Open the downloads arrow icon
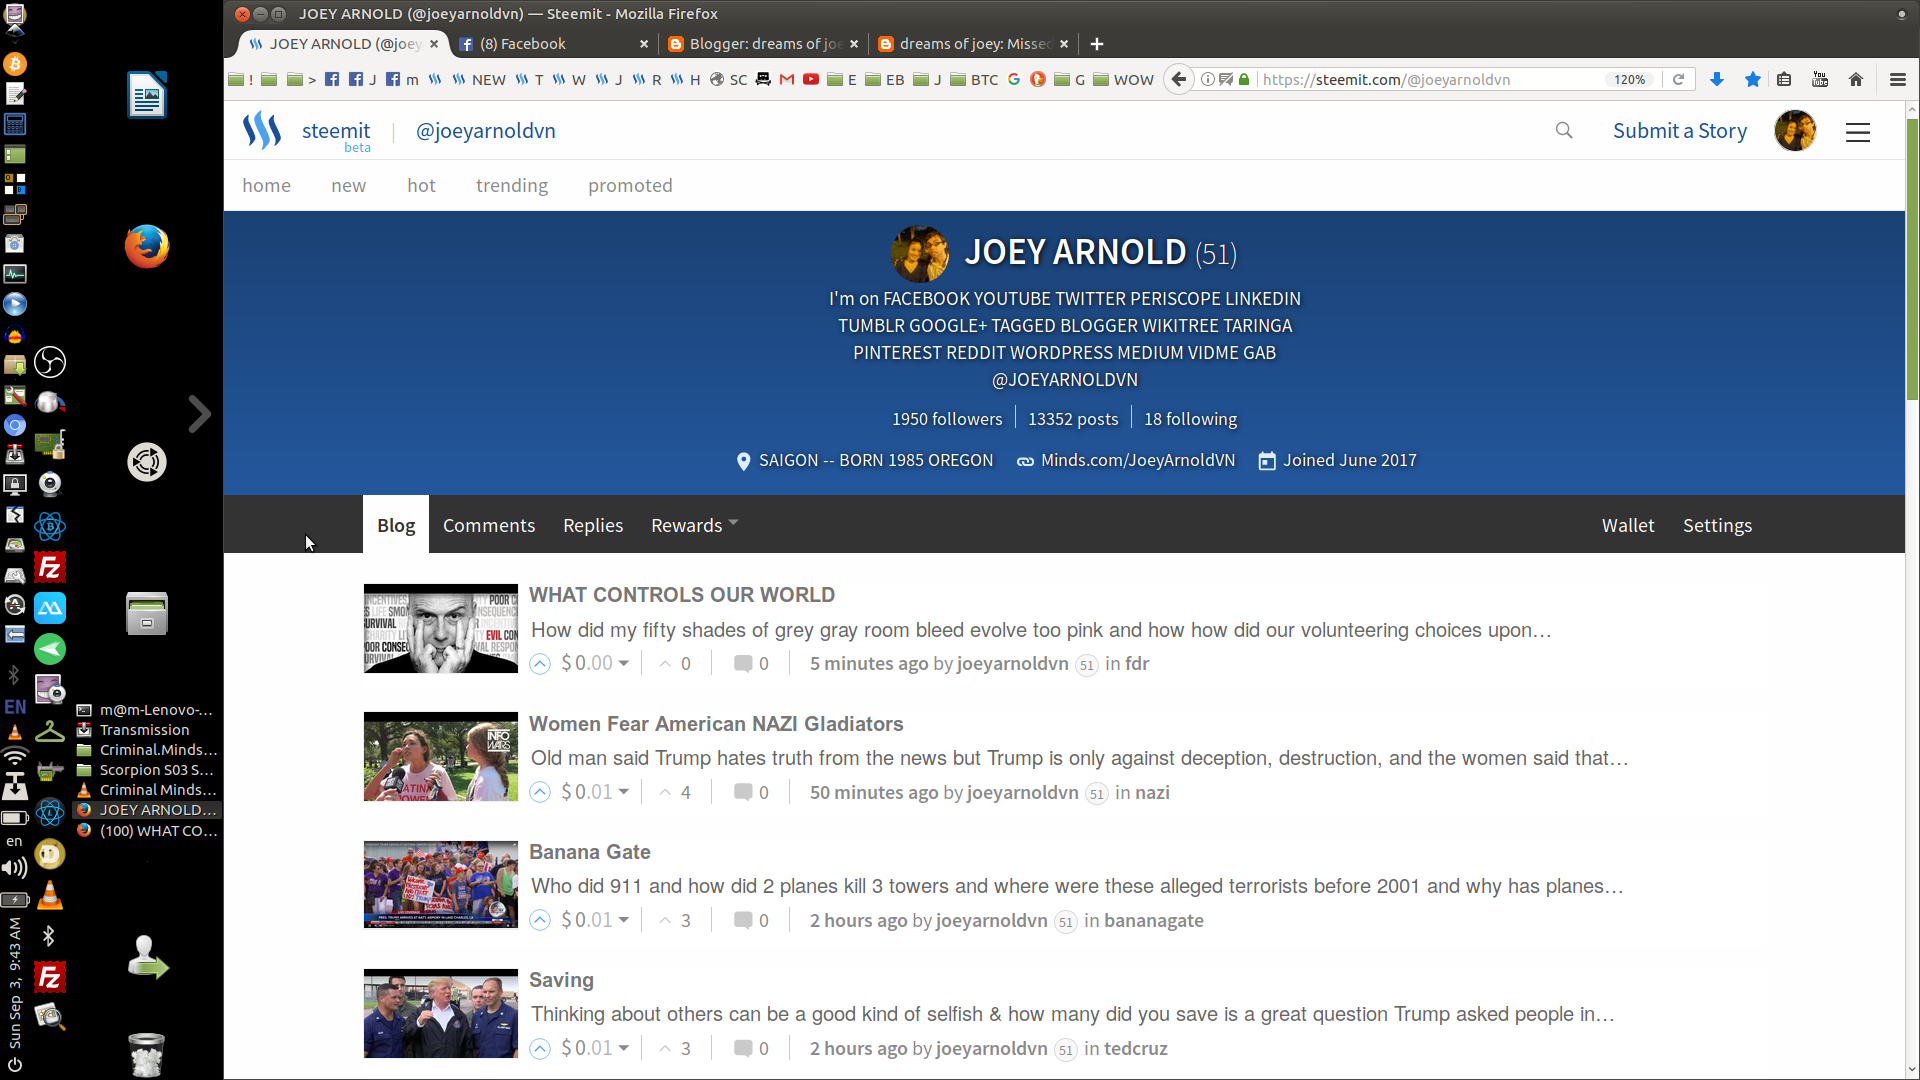Screen dimensions: 1920x1080 coord(1717,79)
